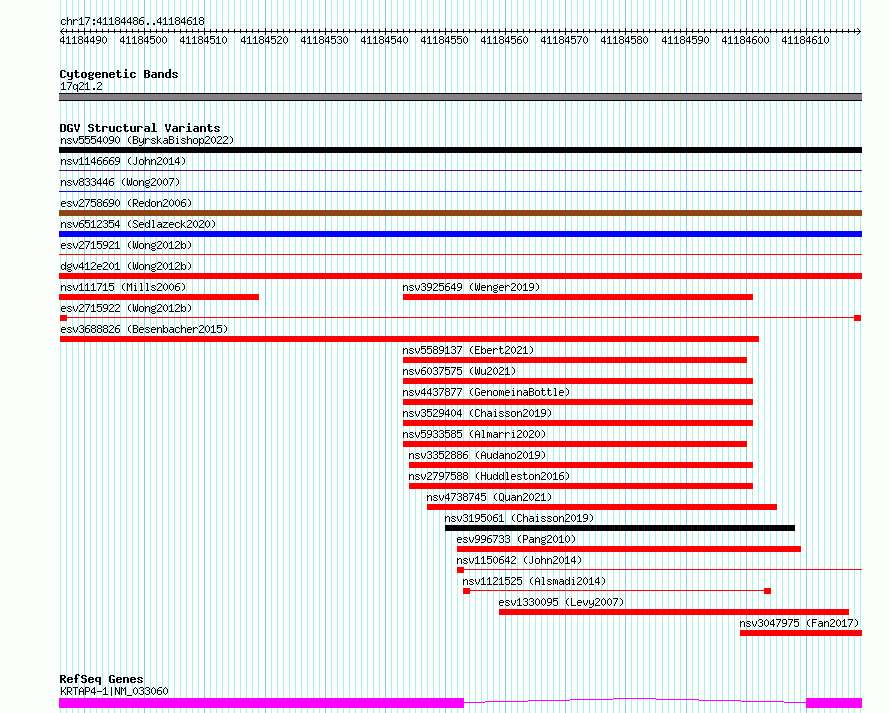Click the nsv1121525 (Alsmadi2014) left endpoint marker

(467, 591)
